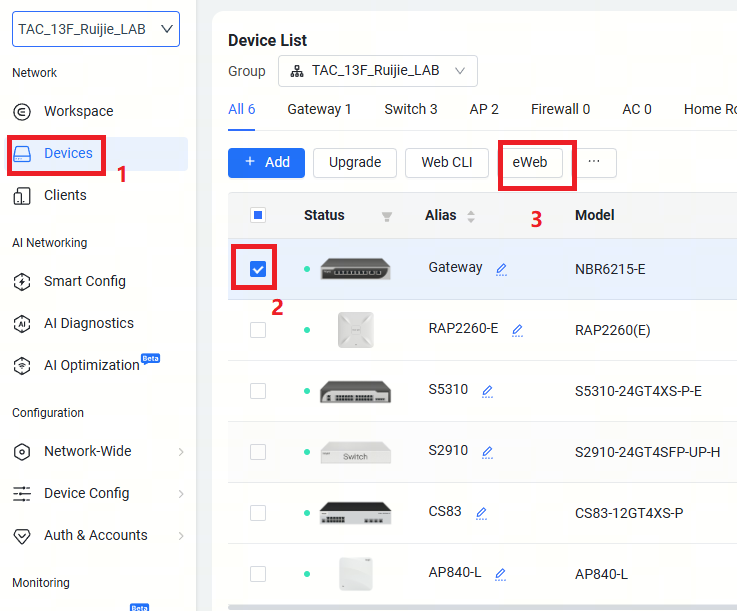Click the AI Optimization wifi icon
Viewport: 737px width, 611px height.
coord(22,366)
